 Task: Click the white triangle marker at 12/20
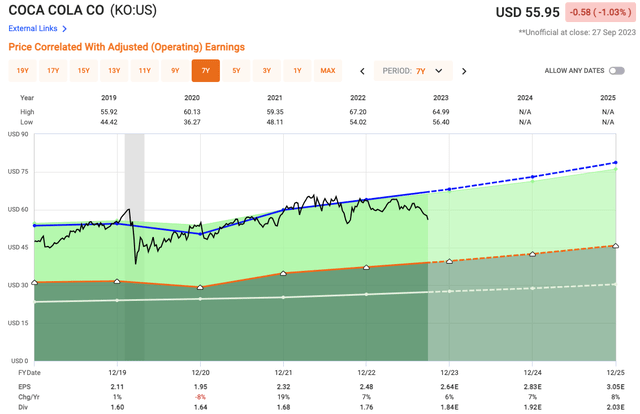click(200, 287)
